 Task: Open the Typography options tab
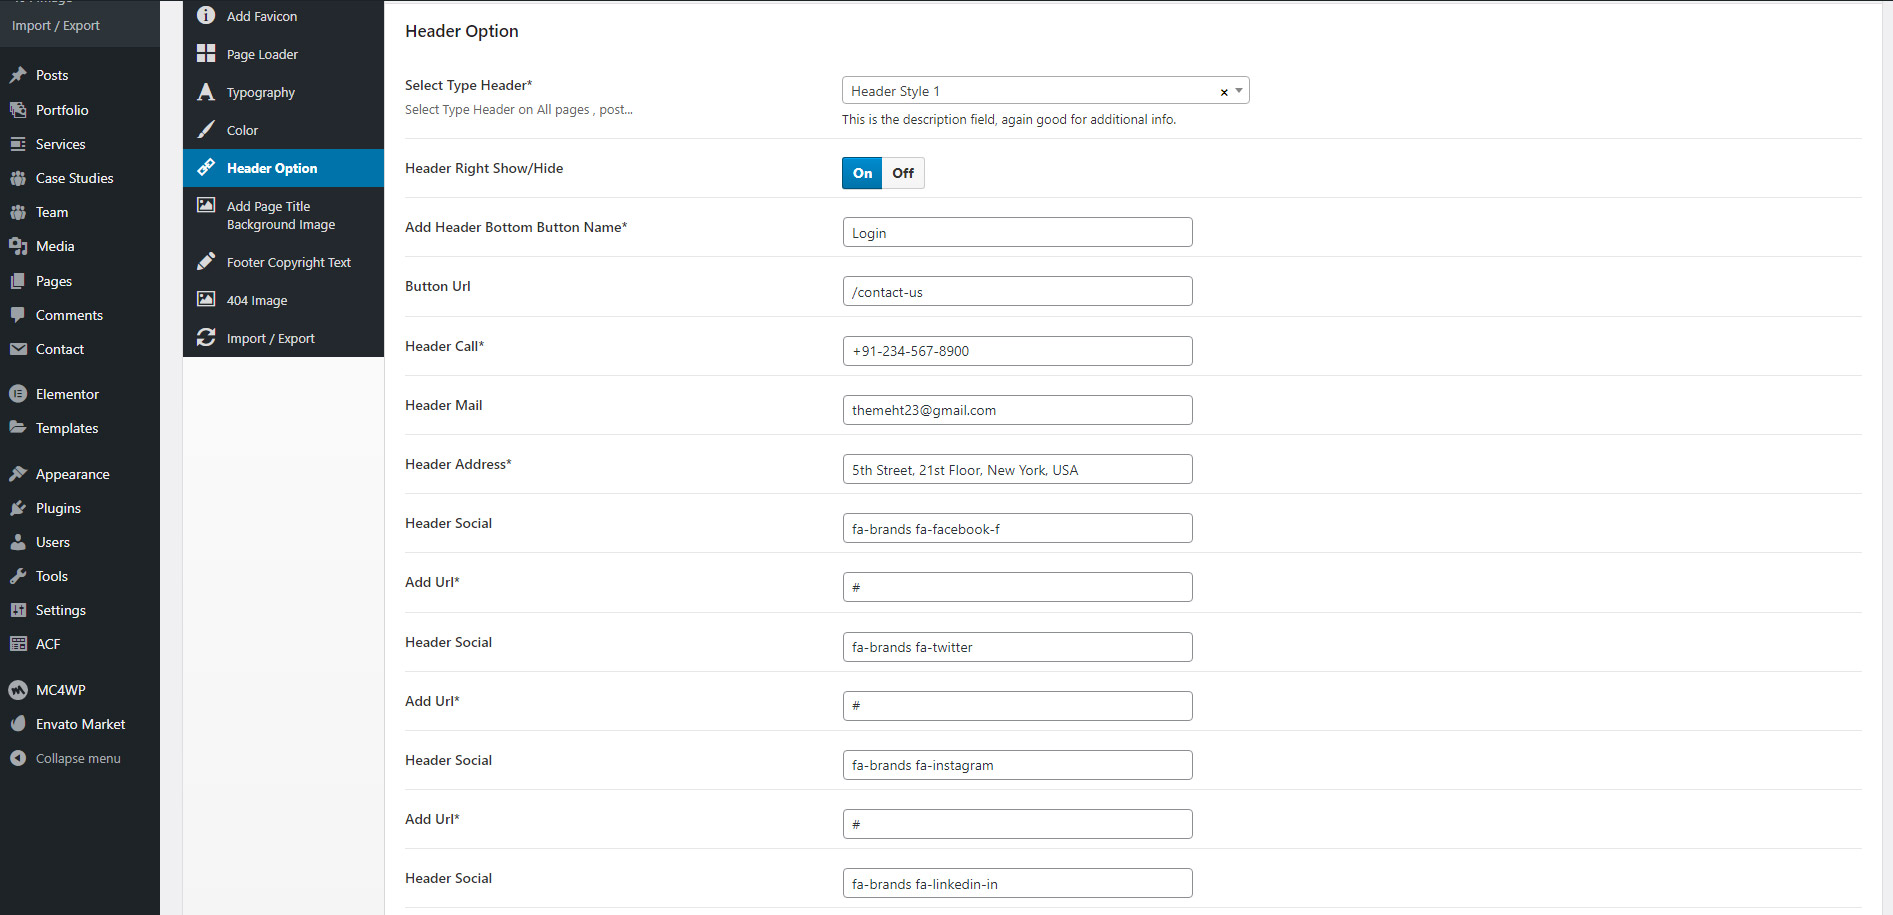(x=283, y=92)
